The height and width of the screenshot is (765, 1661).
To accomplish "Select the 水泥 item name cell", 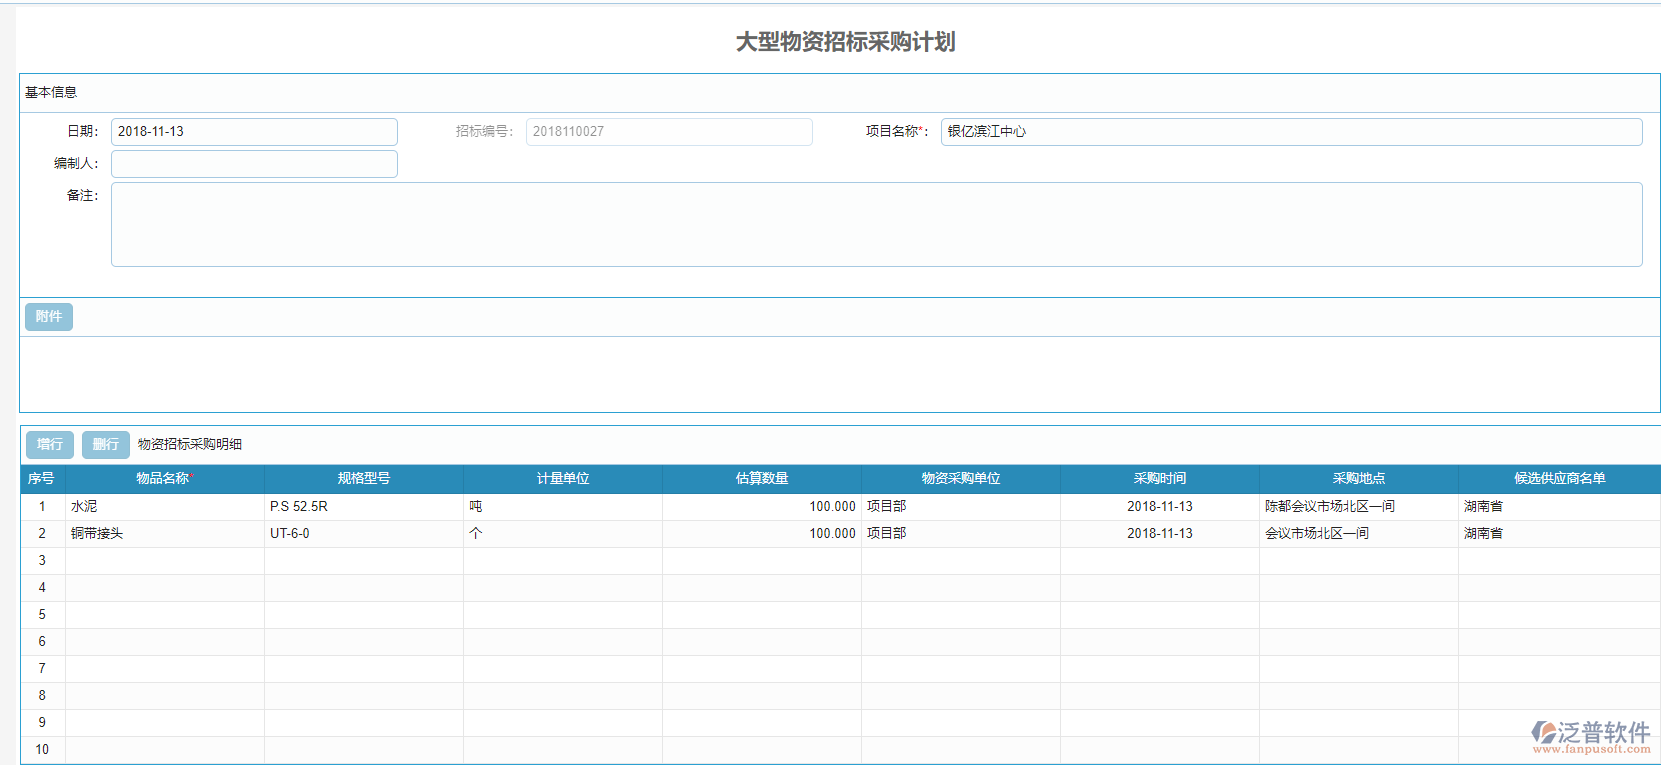I will [164, 507].
